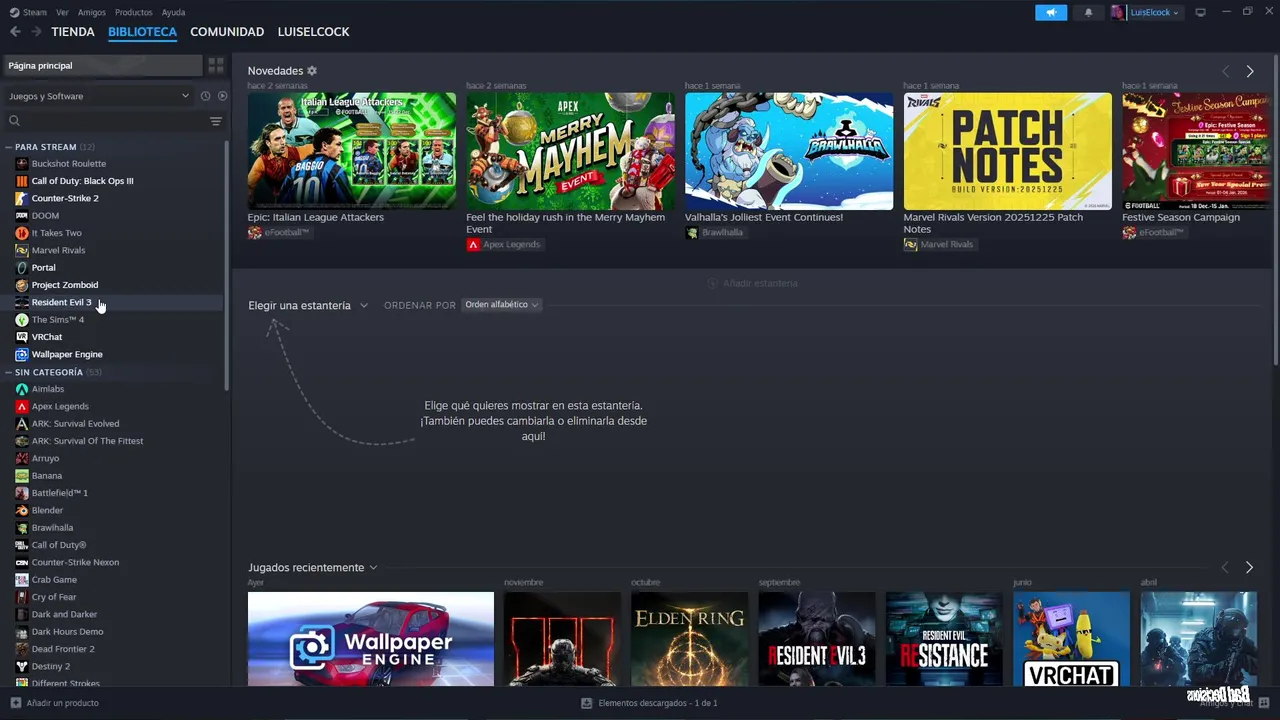Image resolution: width=1280 pixels, height=720 pixels.
Task: Open the Patch Notes news thumbnail
Action: pos(1007,151)
